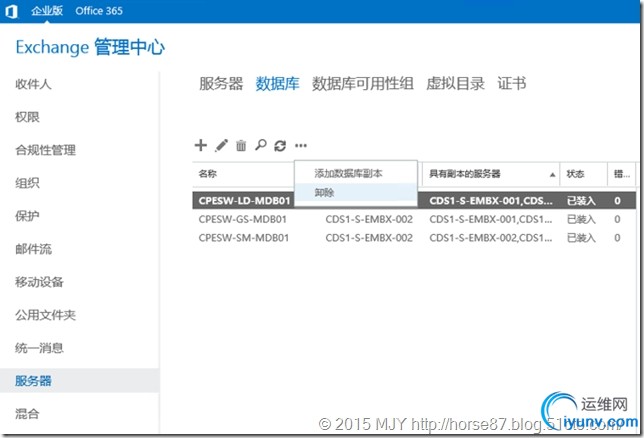Click CDS1-S-EMBX-001,CDS1... in GS-MDB01 row
644x438 pixels.
click(490, 219)
